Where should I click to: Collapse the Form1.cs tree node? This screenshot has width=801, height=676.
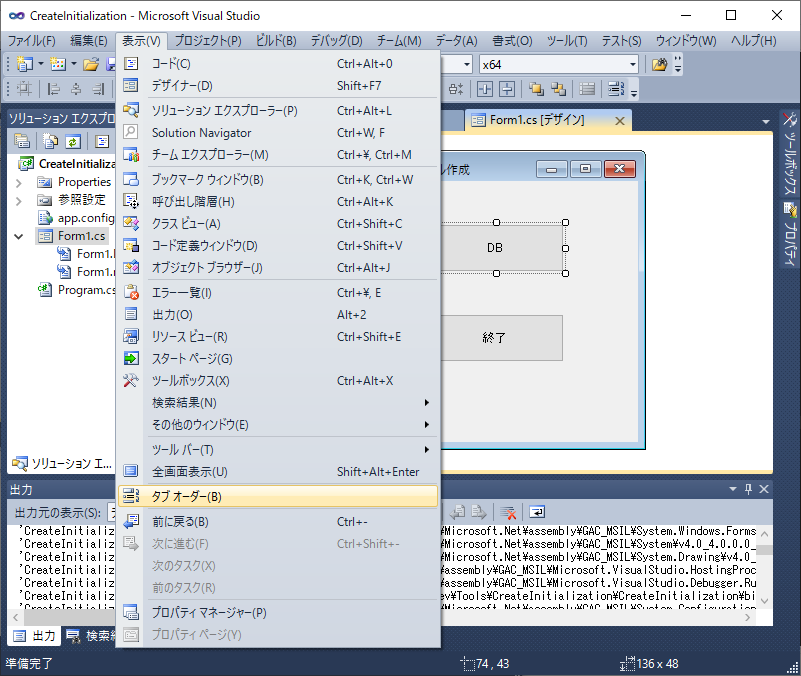coord(19,237)
